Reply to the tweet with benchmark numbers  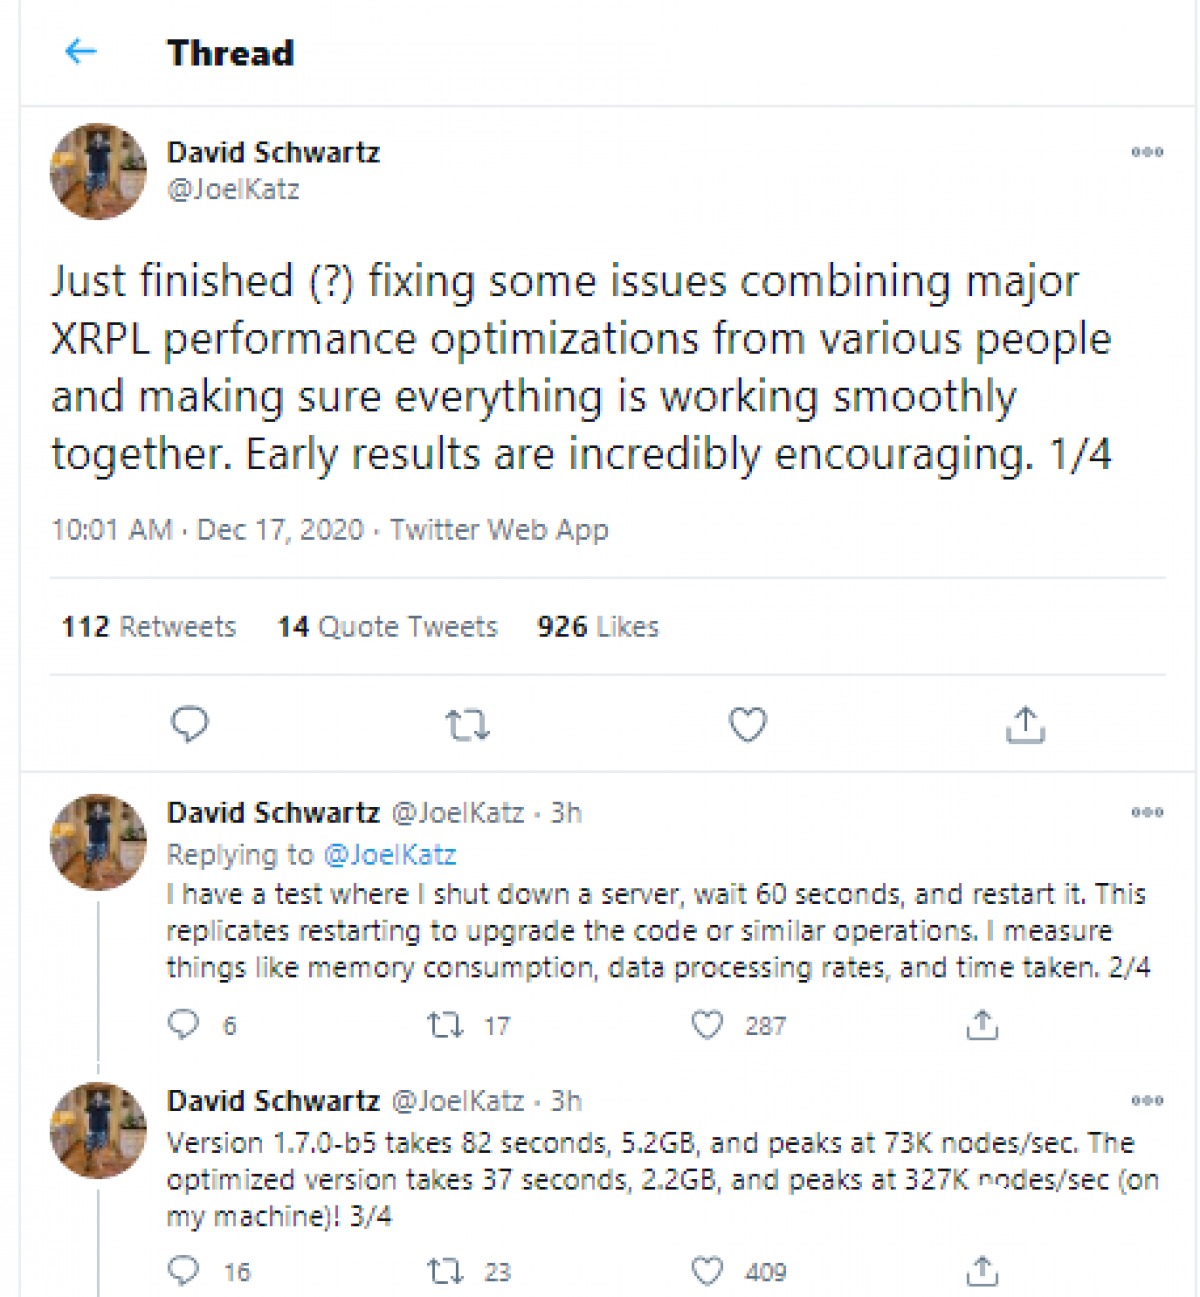click(182, 1271)
